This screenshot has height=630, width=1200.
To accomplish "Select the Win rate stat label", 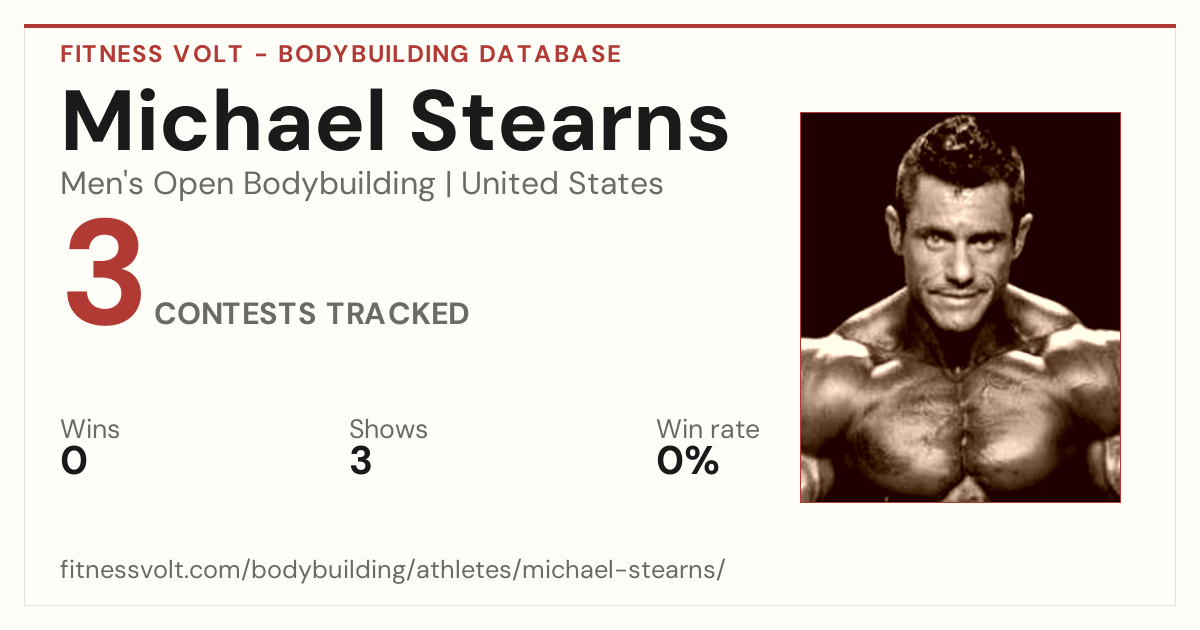I will tap(708, 429).
